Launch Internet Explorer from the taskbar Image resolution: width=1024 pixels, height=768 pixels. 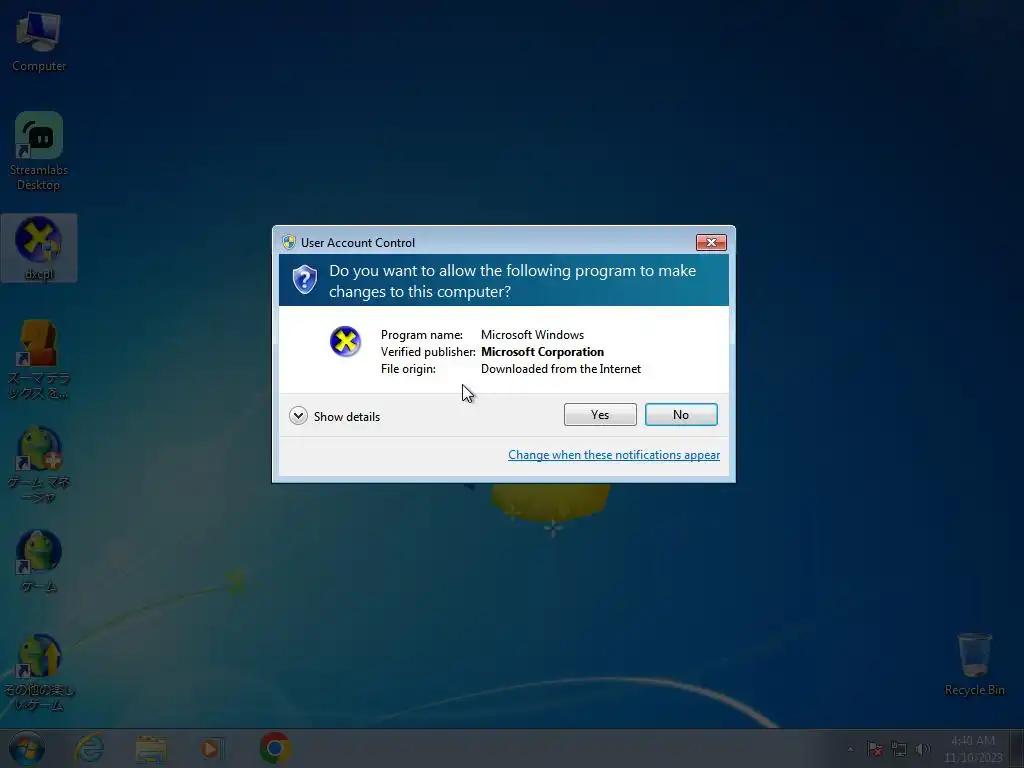pyautogui.click(x=89, y=748)
